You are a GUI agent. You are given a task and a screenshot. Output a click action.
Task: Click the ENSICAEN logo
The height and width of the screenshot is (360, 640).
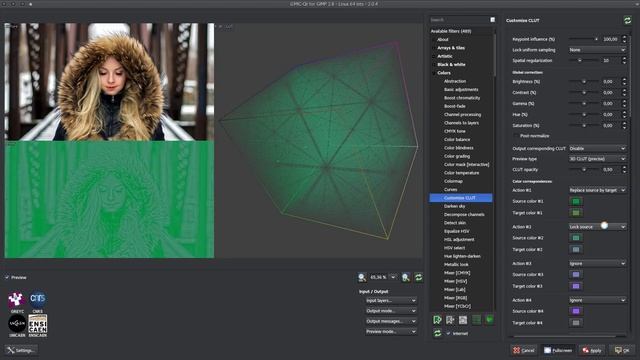[x=38, y=323]
